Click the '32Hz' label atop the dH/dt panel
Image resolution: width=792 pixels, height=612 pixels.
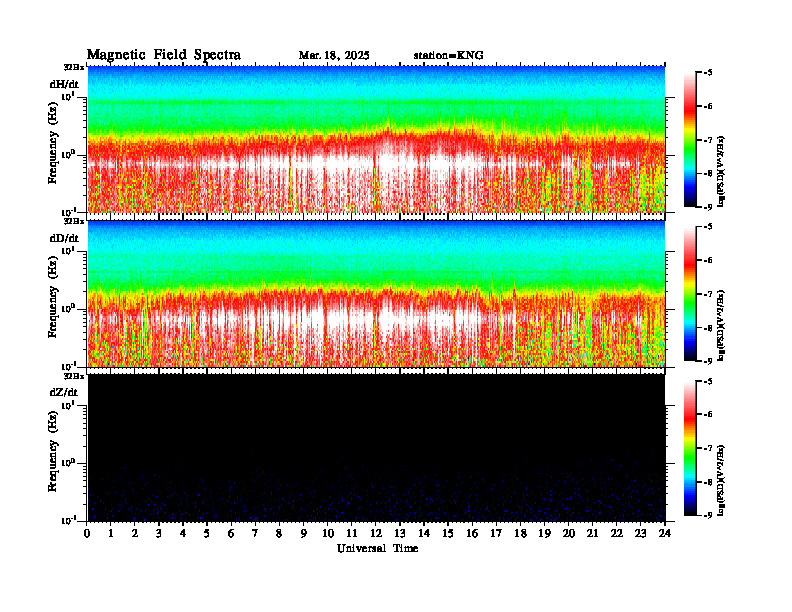click(x=74, y=67)
